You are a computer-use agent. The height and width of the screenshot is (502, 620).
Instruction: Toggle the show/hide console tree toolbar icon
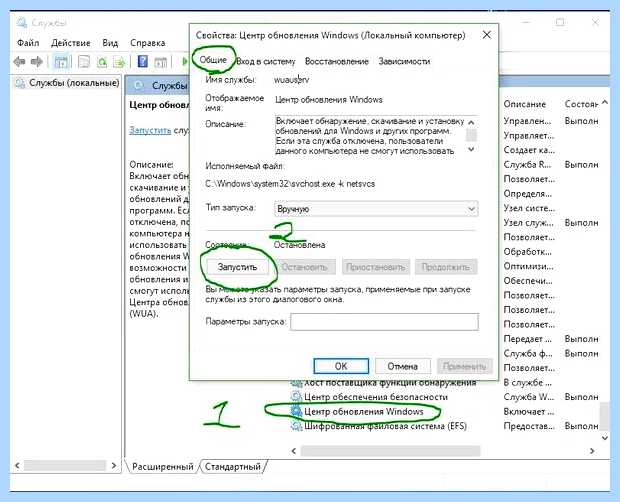(x=61, y=62)
